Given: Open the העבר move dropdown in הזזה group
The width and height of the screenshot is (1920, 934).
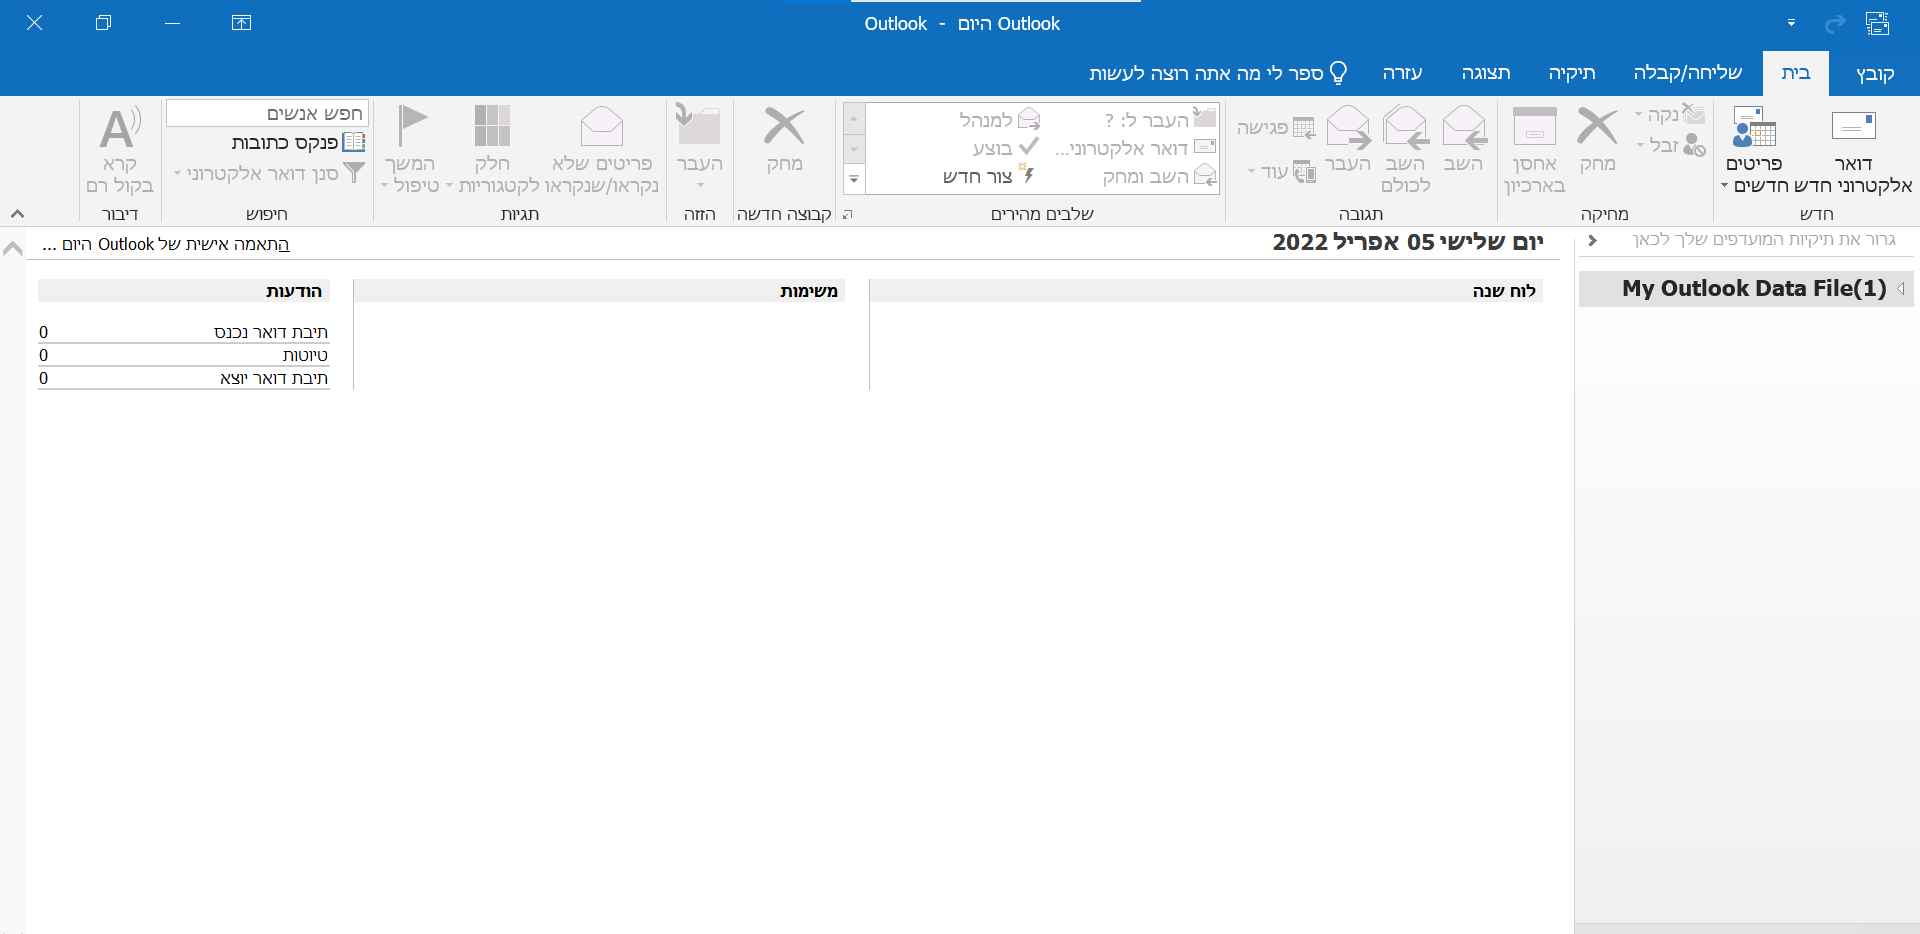Looking at the screenshot, I should 699,148.
